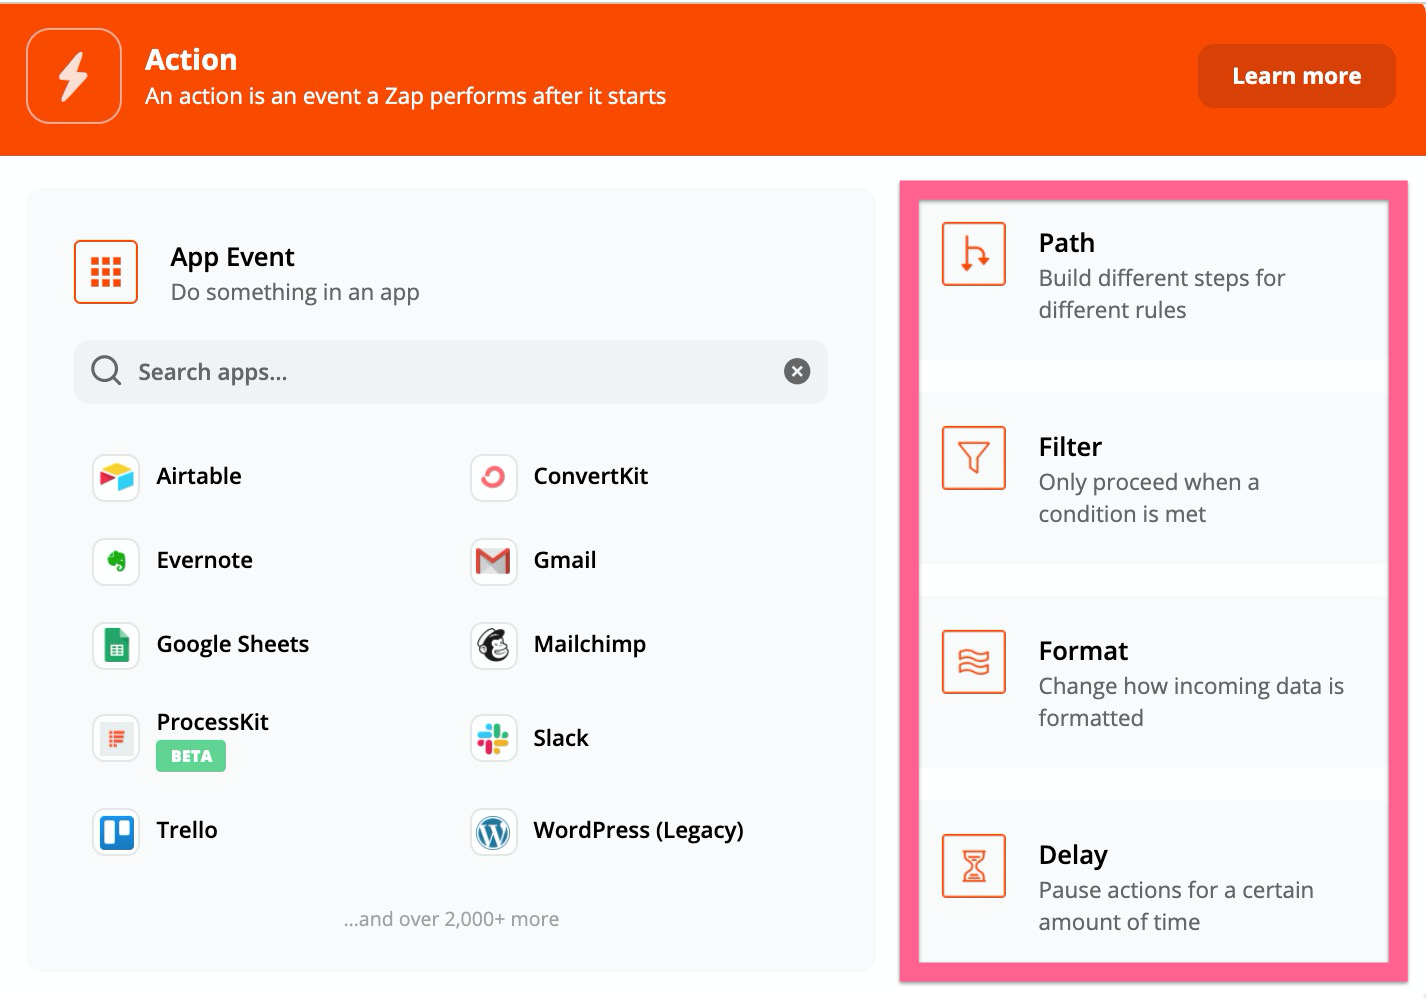This screenshot has width=1426, height=998.
Task: Click 'Change how incoming data is formatted' description
Action: click(1191, 702)
